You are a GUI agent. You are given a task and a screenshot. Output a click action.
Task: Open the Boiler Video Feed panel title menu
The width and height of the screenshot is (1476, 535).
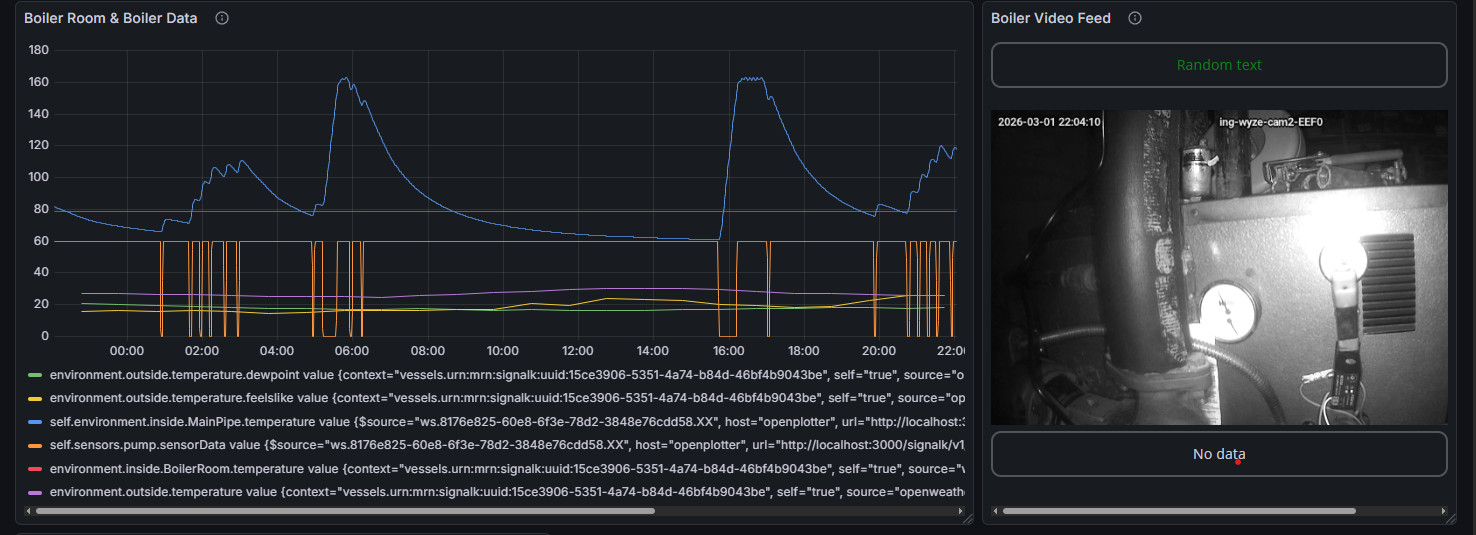coord(1051,18)
